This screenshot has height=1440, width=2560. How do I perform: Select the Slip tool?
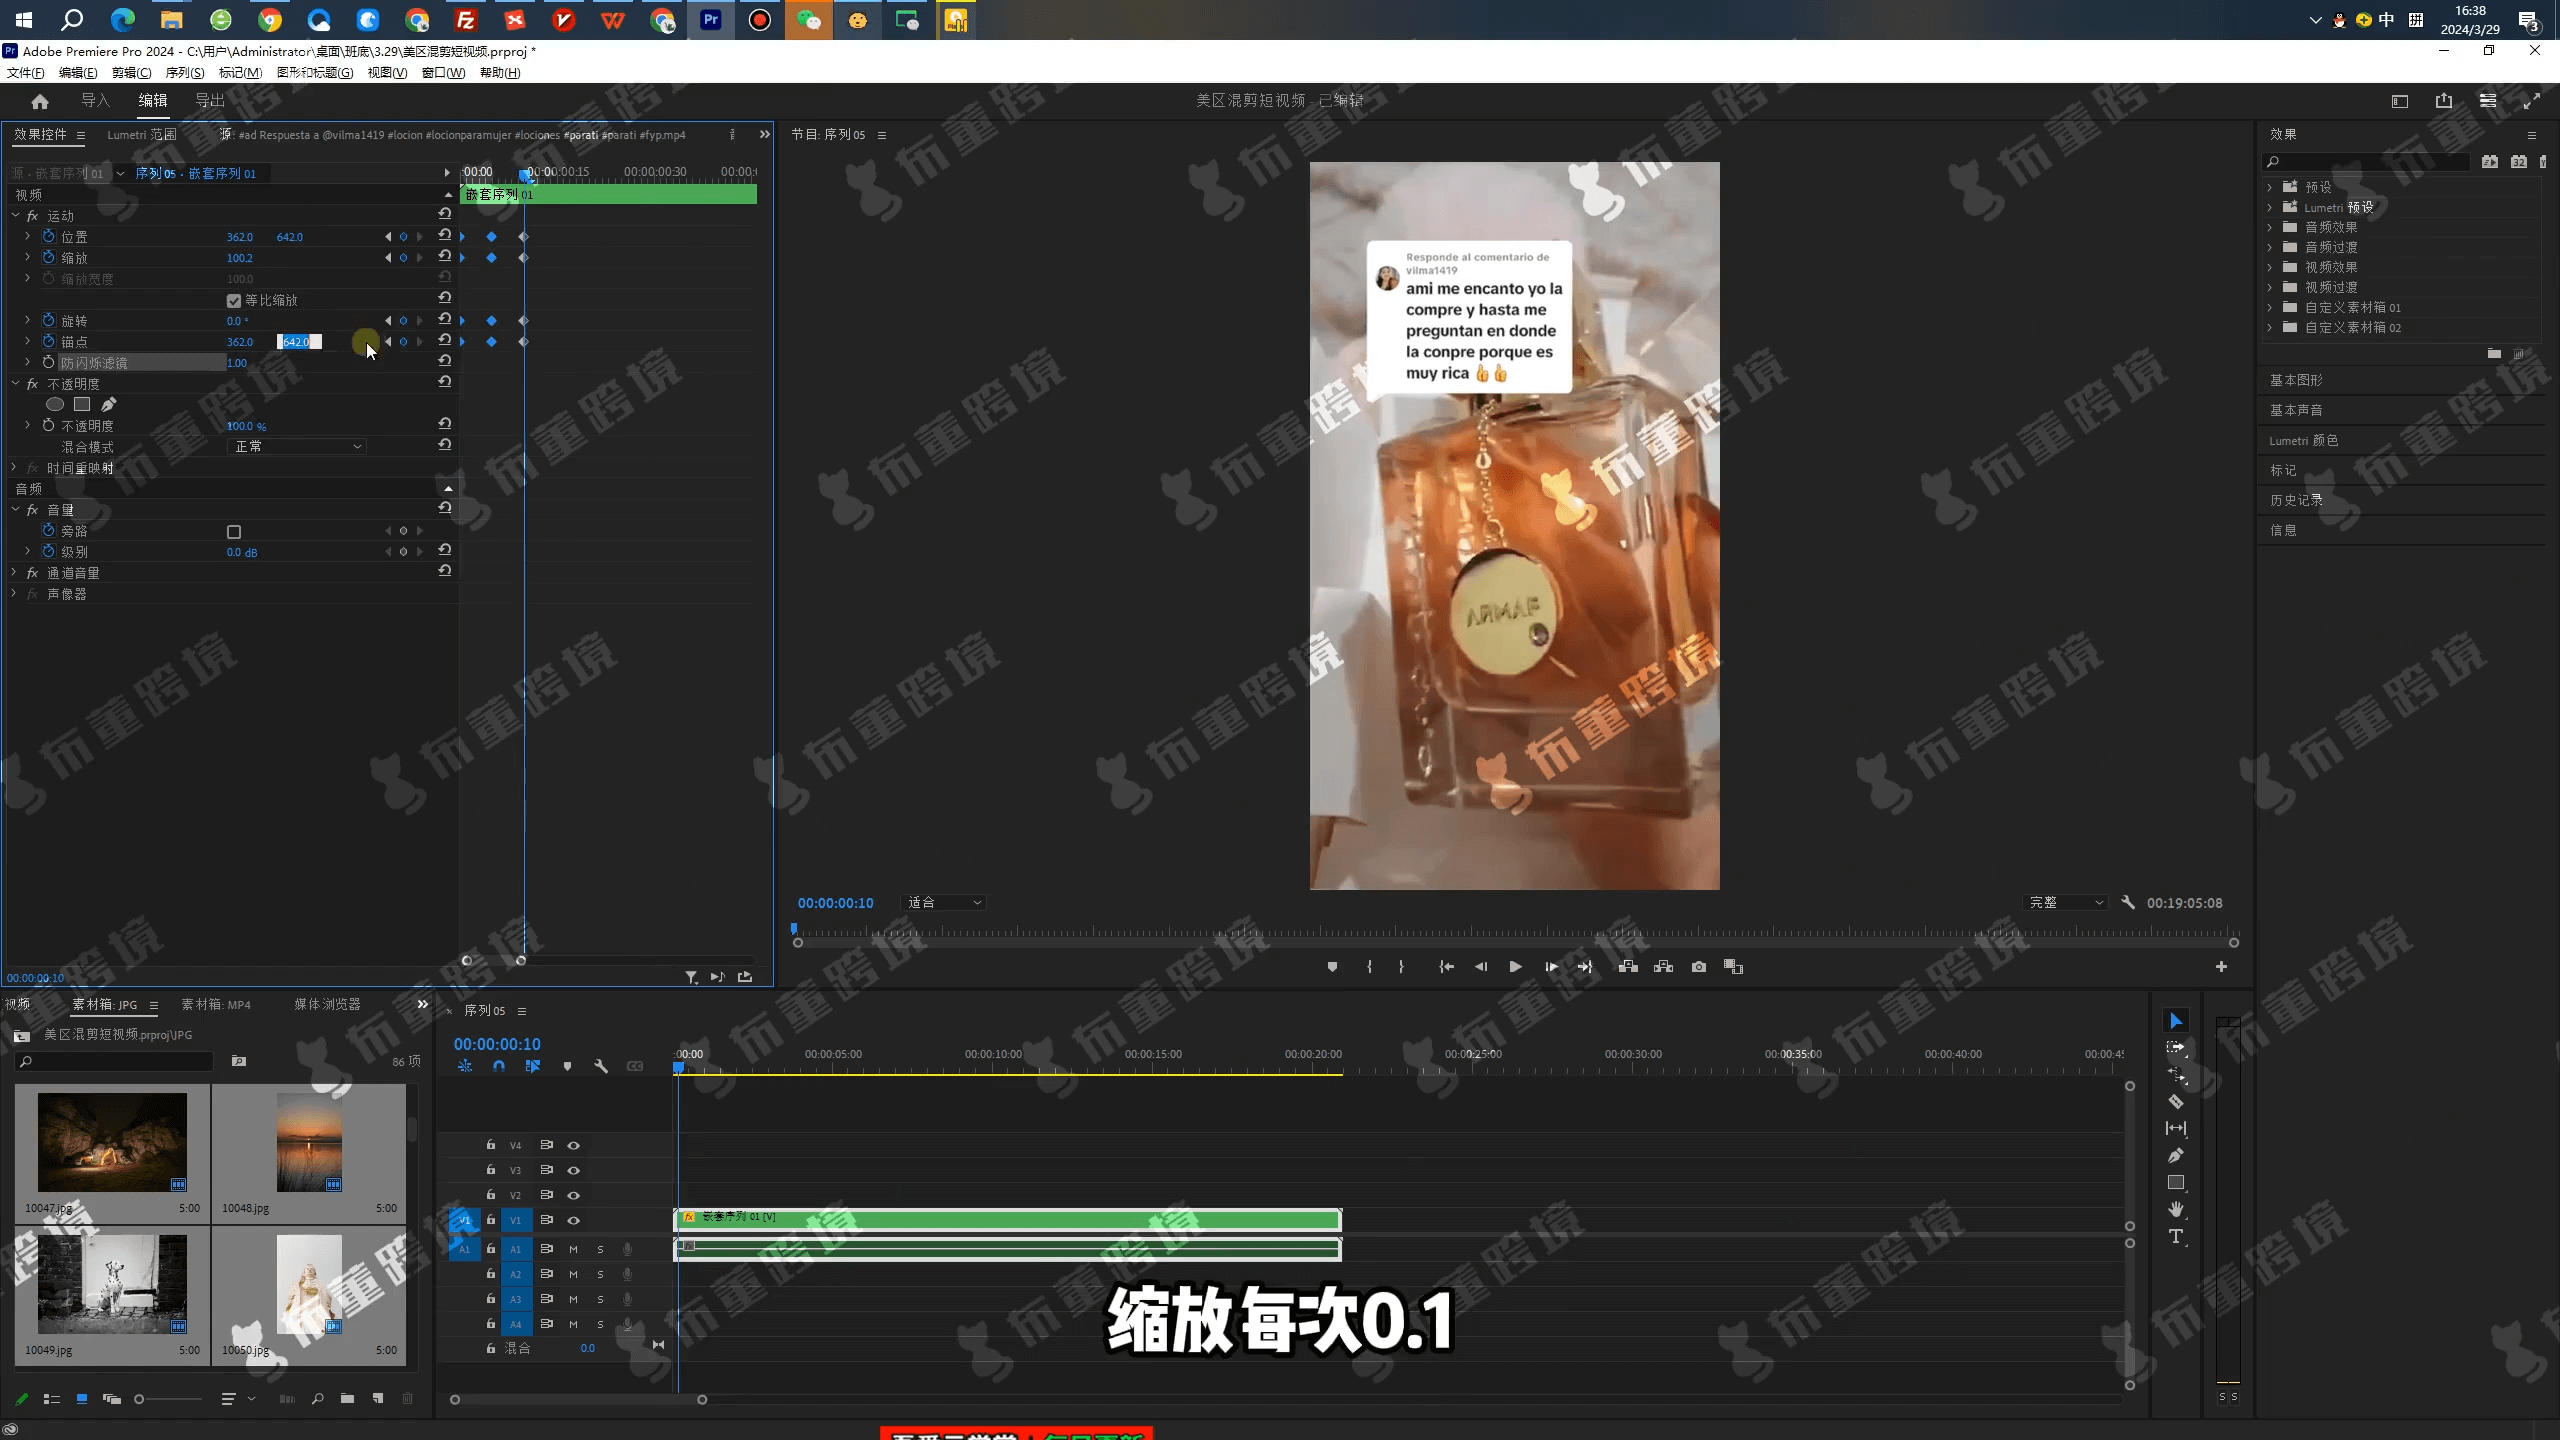click(2175, 1128)
